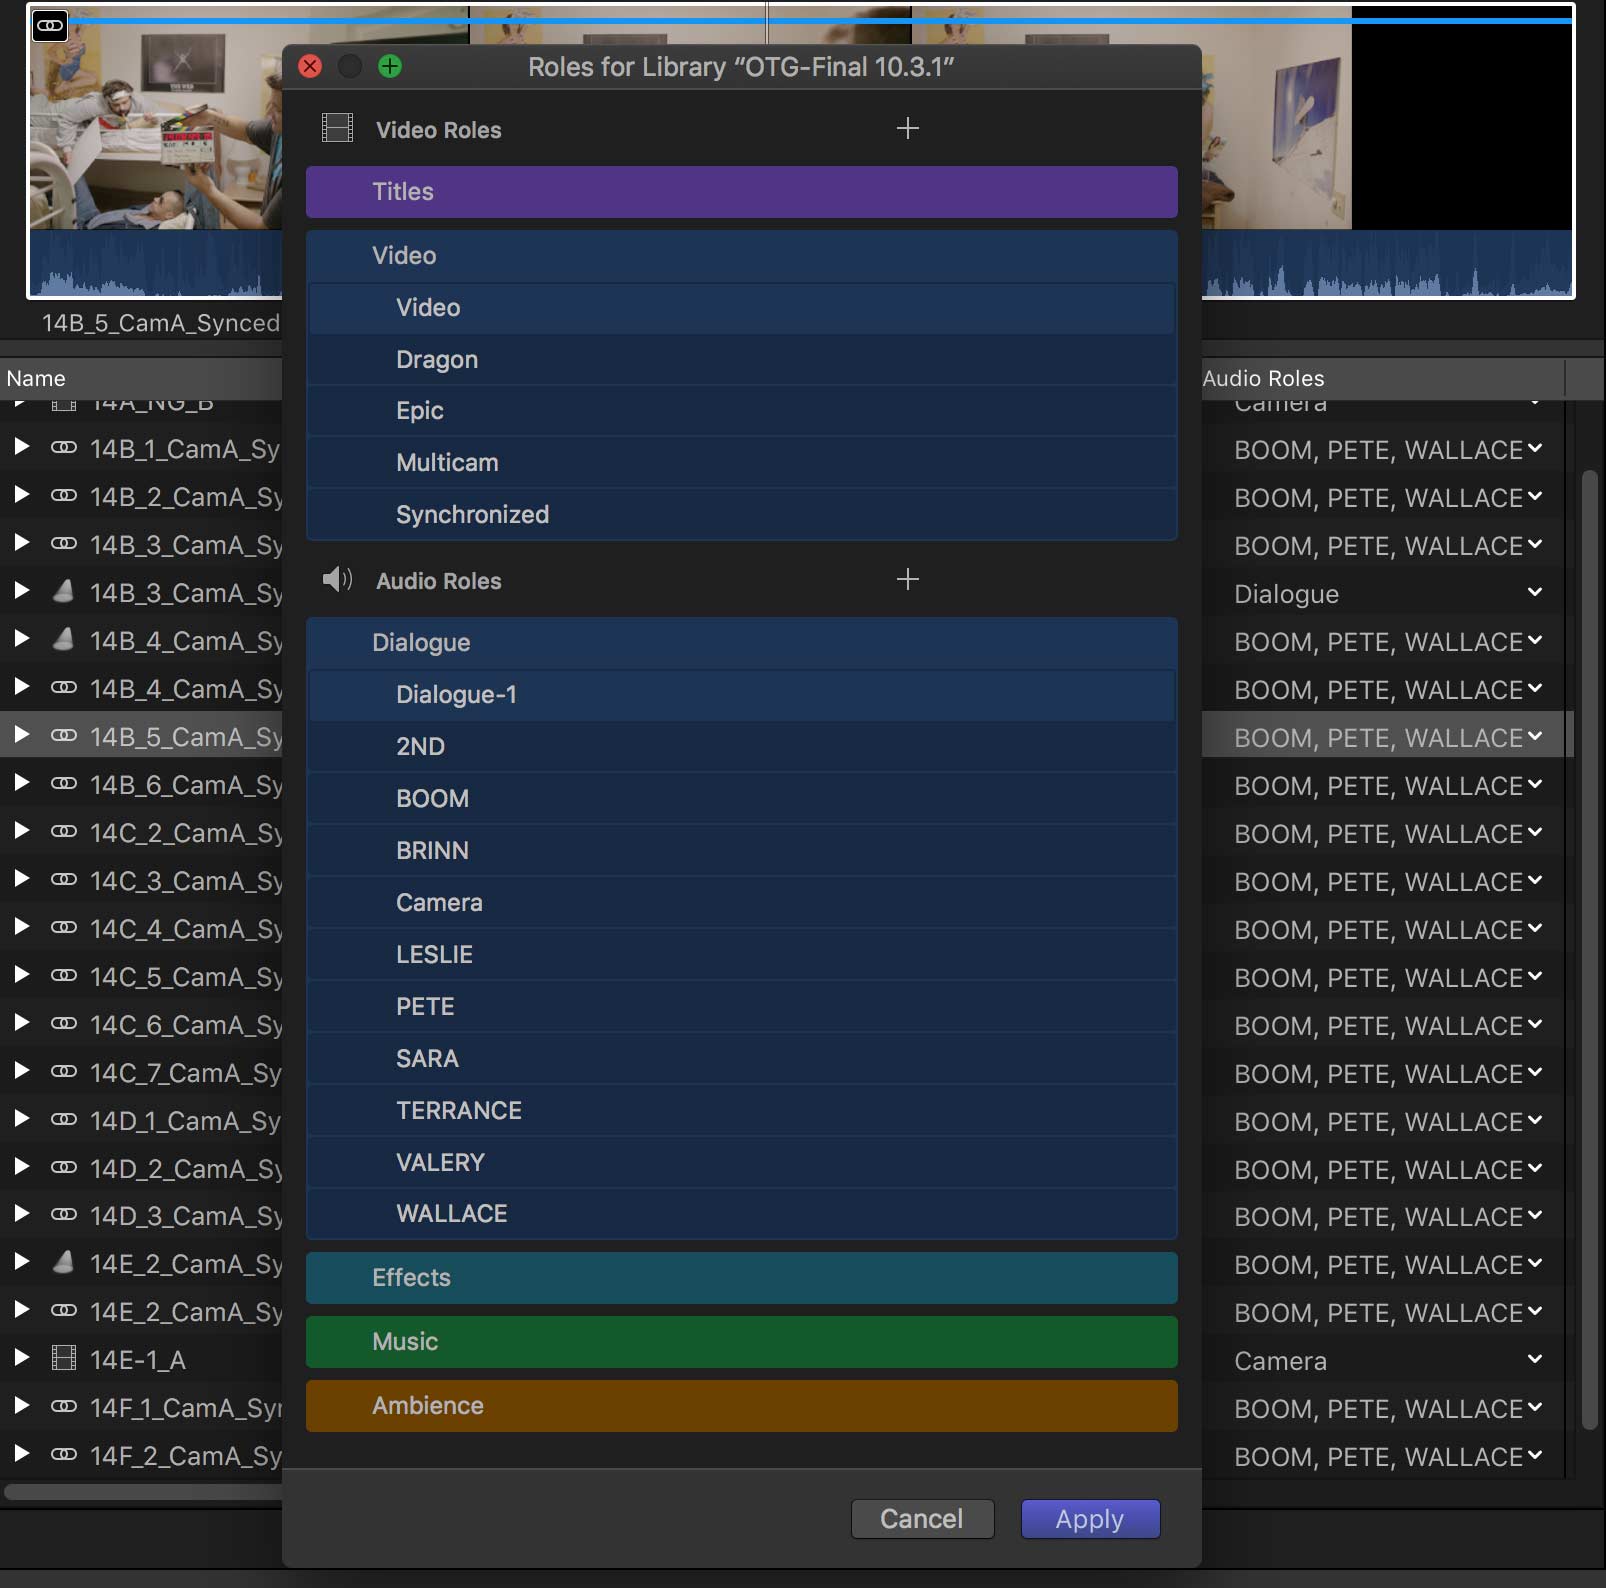Open audio roles dropdown for 14F_2_CamA_Sy row
1606x1588 pixels.
pos(1535,1455)
